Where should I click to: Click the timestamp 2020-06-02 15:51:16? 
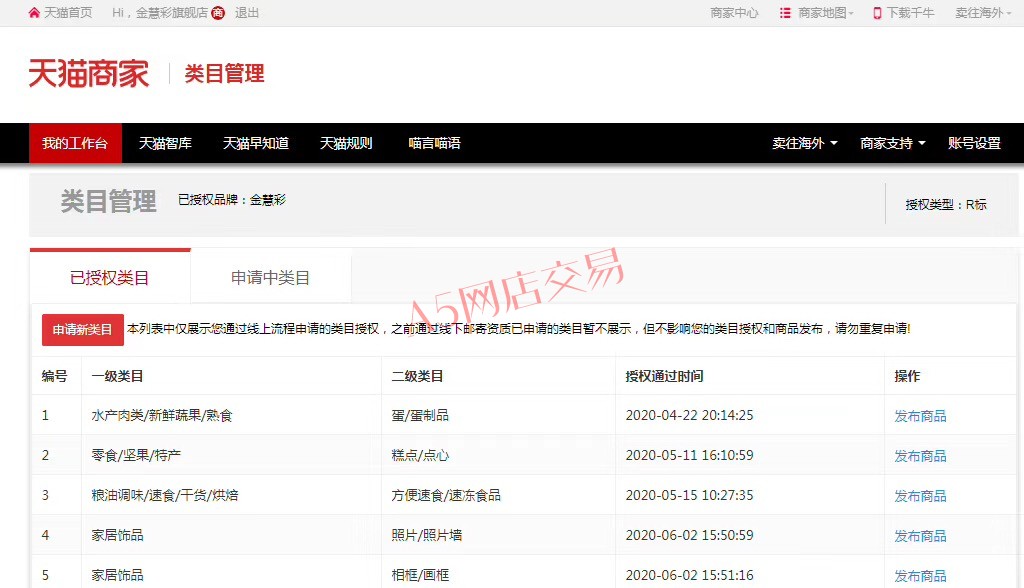pyautogui.click(x=690, y=575)
